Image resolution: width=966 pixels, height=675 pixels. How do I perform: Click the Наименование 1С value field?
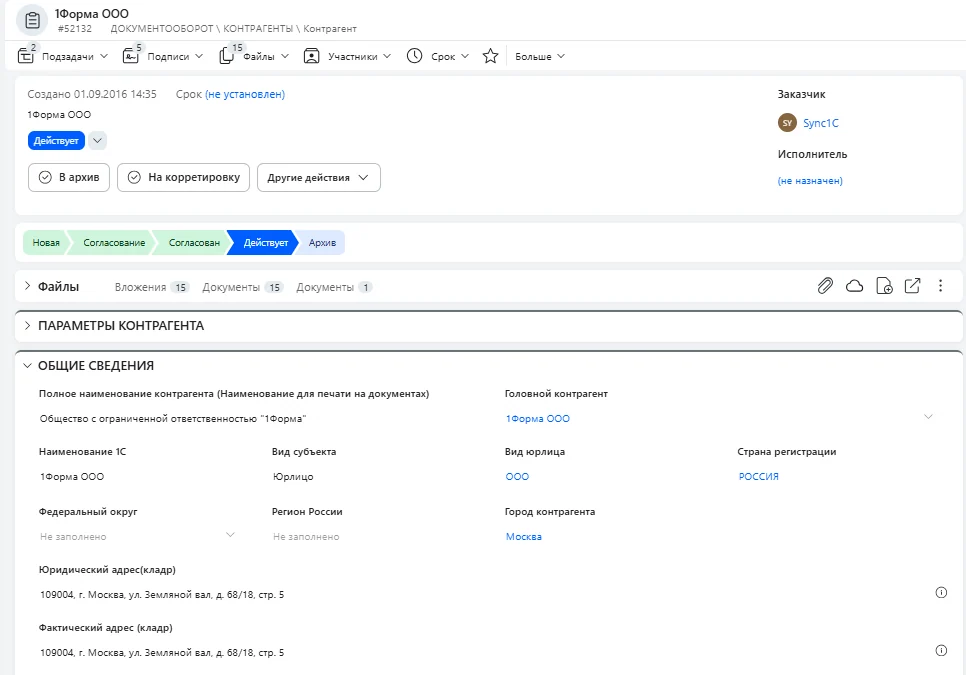(x=72, y=477)
